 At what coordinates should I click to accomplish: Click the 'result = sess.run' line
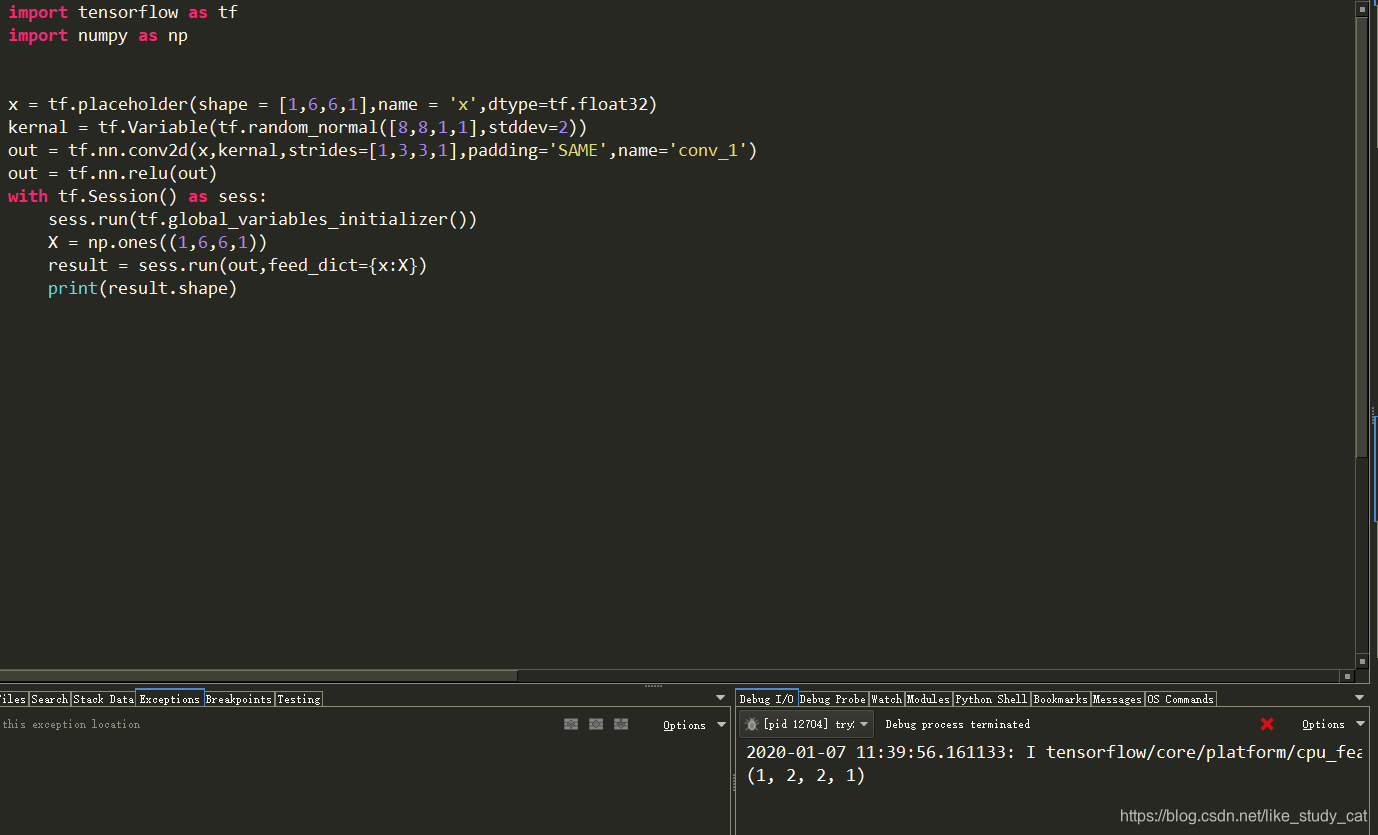238,265
